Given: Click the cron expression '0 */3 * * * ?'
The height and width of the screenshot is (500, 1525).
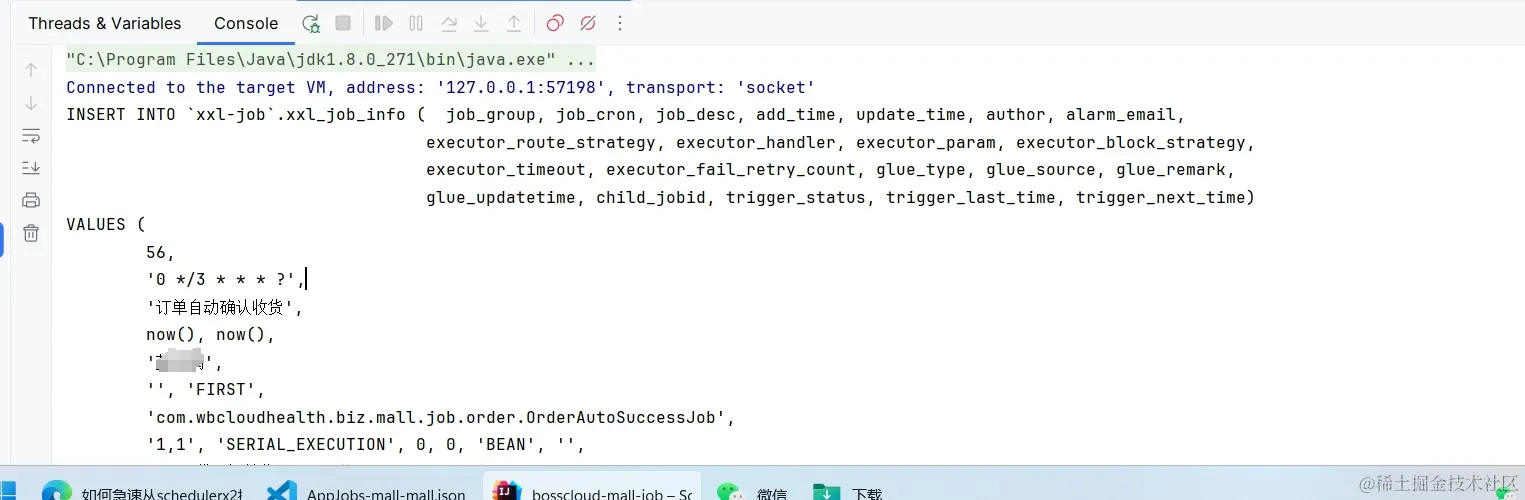Looking at the screenshot, I should (x=221, y=280).
